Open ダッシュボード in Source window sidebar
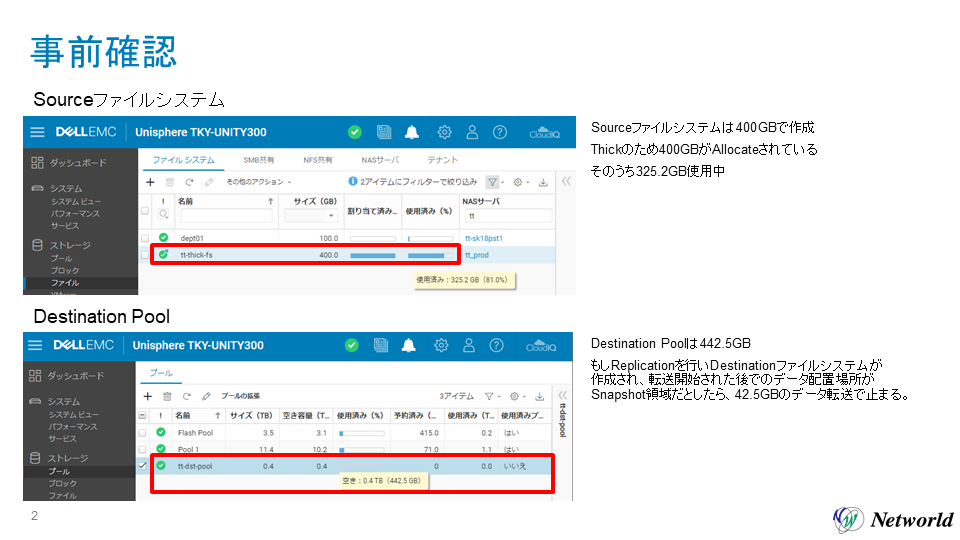960x540 pixels. click(78, 163)
